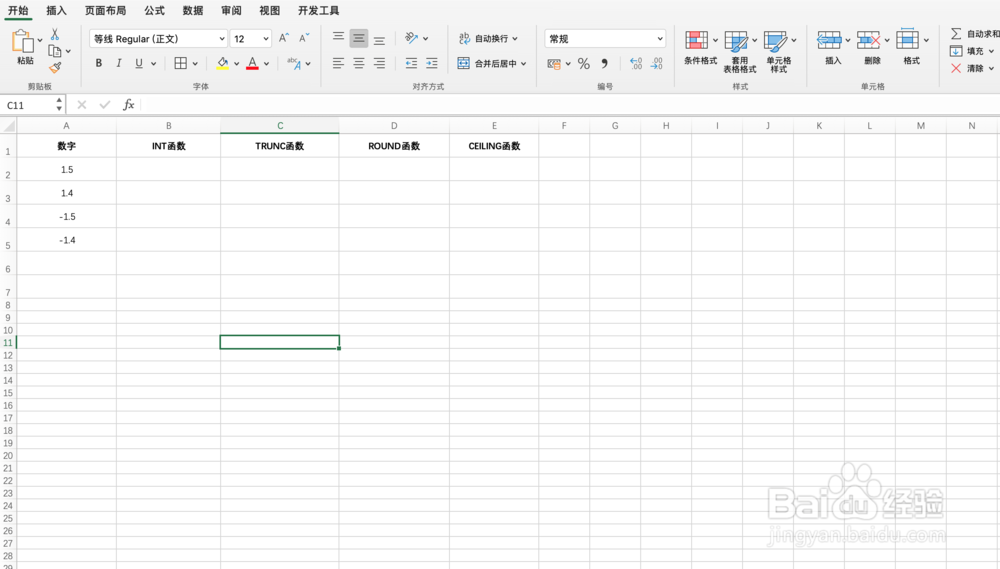
Task: Decrease decimal places icon
Action: (657, 63)
